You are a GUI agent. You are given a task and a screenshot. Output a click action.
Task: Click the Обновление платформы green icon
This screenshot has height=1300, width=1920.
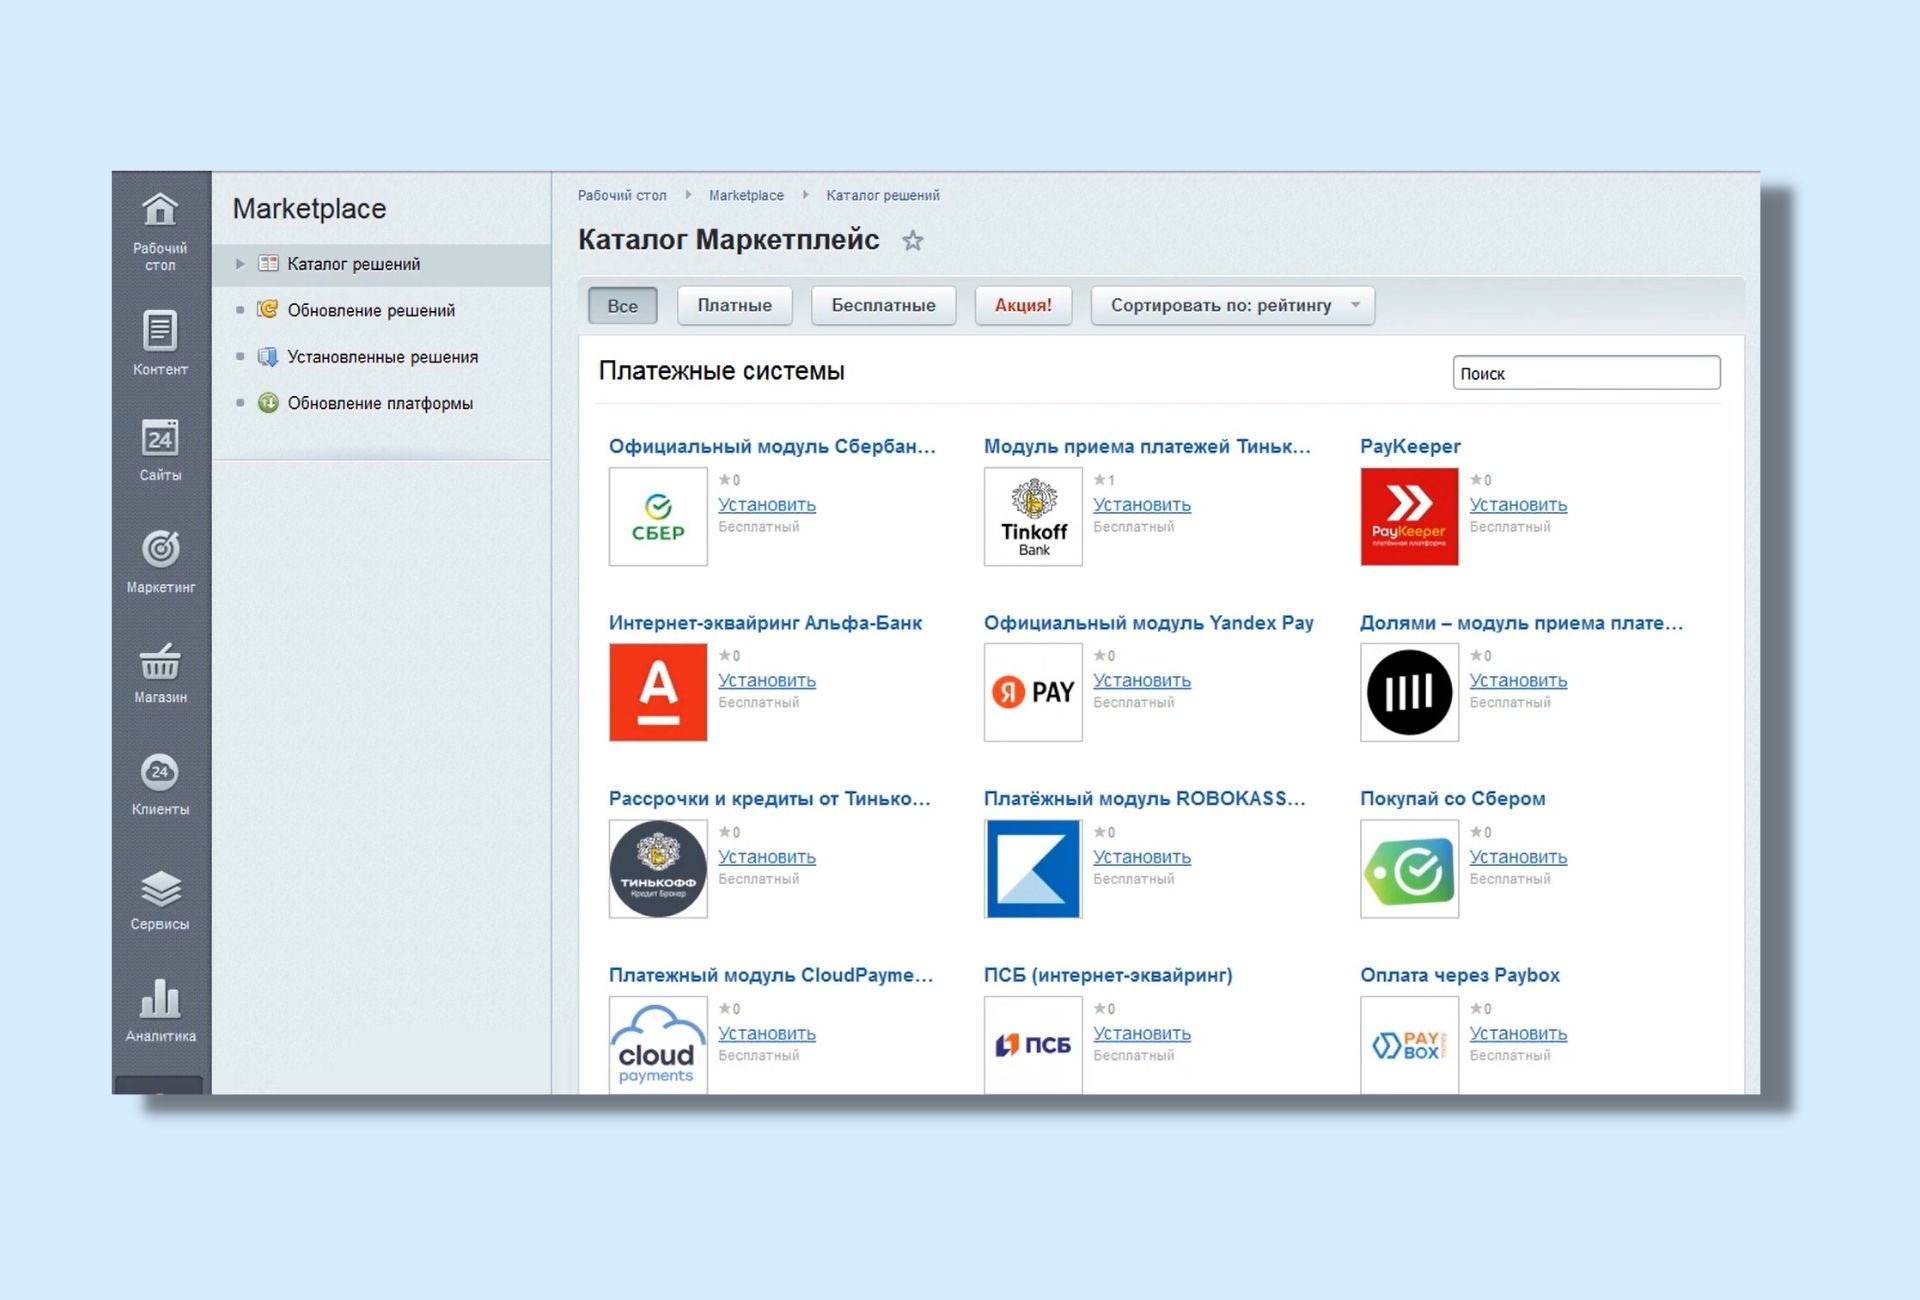(x=267, y=403)
